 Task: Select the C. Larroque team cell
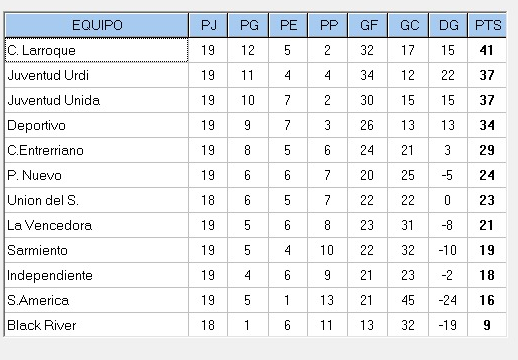click(x=97, y=50)
